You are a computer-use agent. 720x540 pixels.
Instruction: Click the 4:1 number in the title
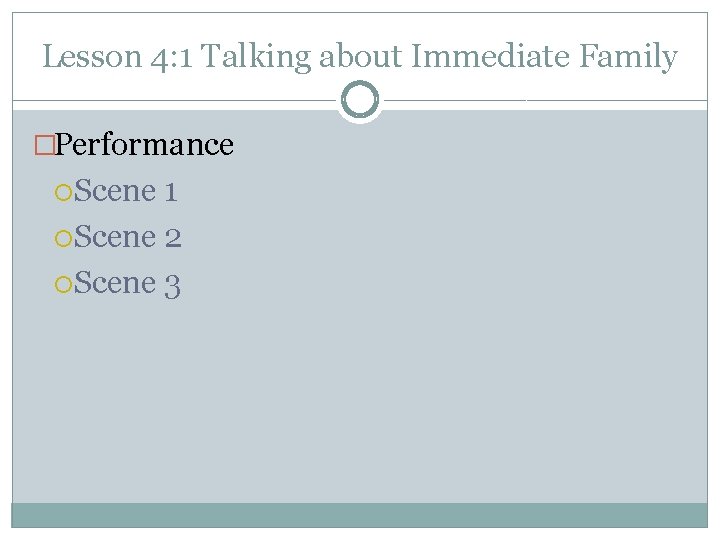coord(171,57)
